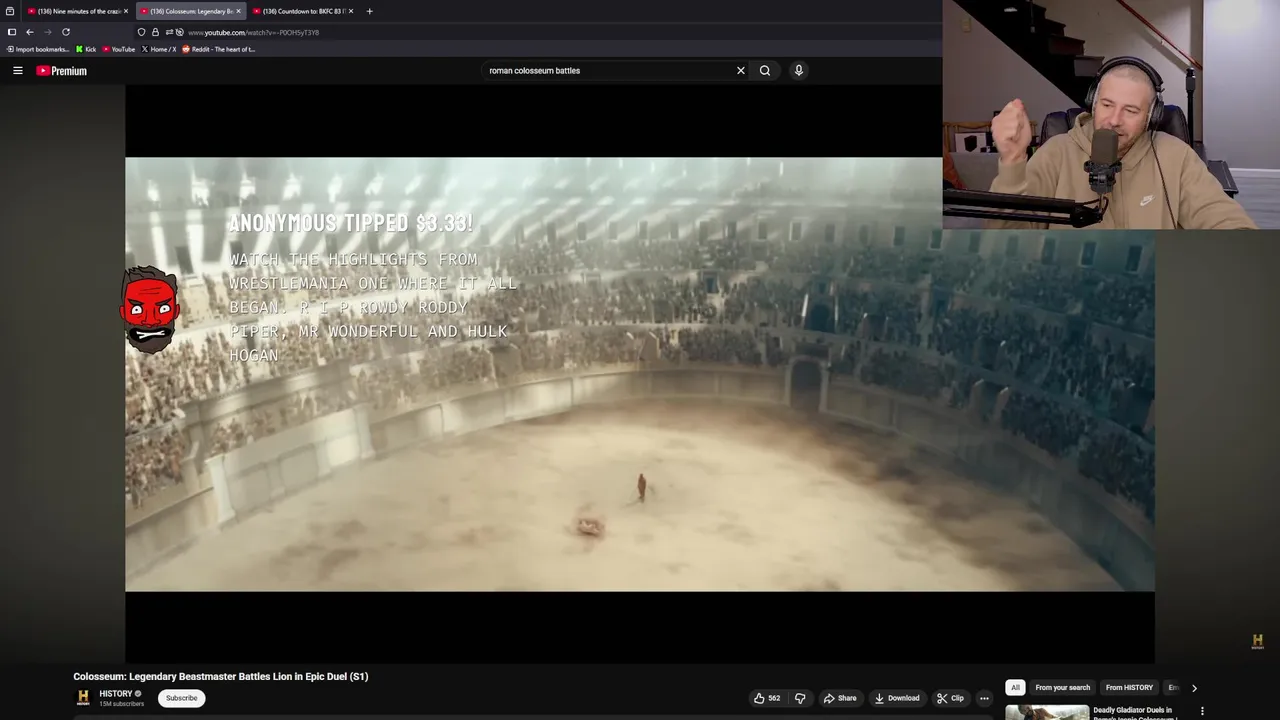1280x720 pixels.
Task: Toggle the browser sidebar panel icon
Action: (12, 32)
